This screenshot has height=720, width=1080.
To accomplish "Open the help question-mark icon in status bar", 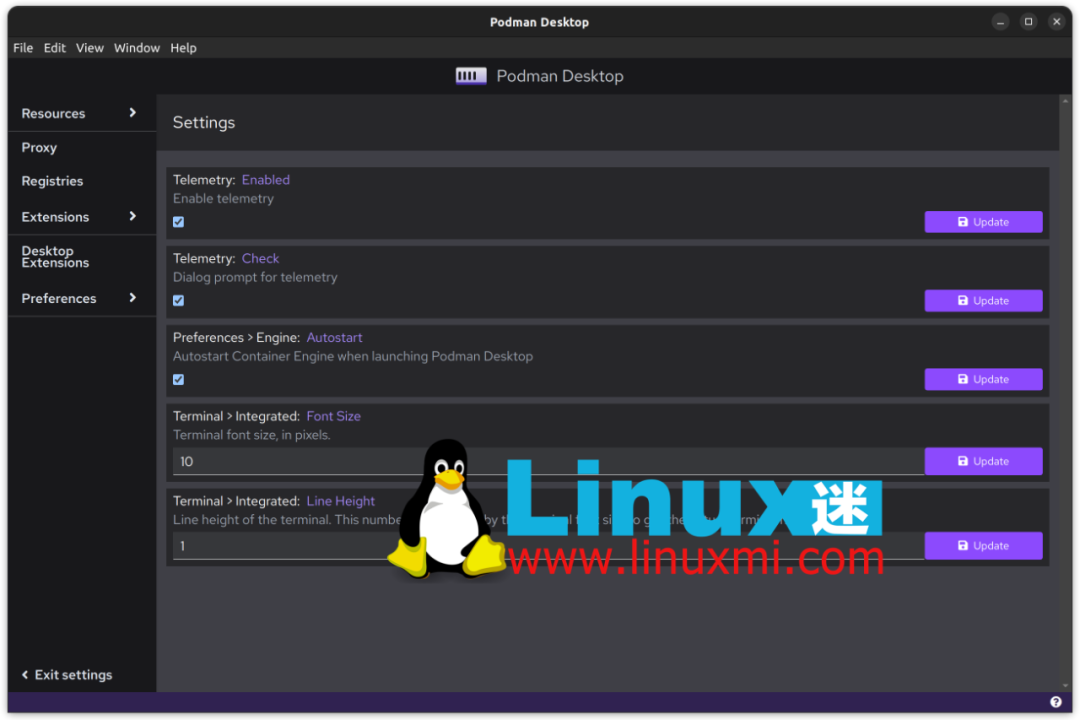I will [1055, 701].
